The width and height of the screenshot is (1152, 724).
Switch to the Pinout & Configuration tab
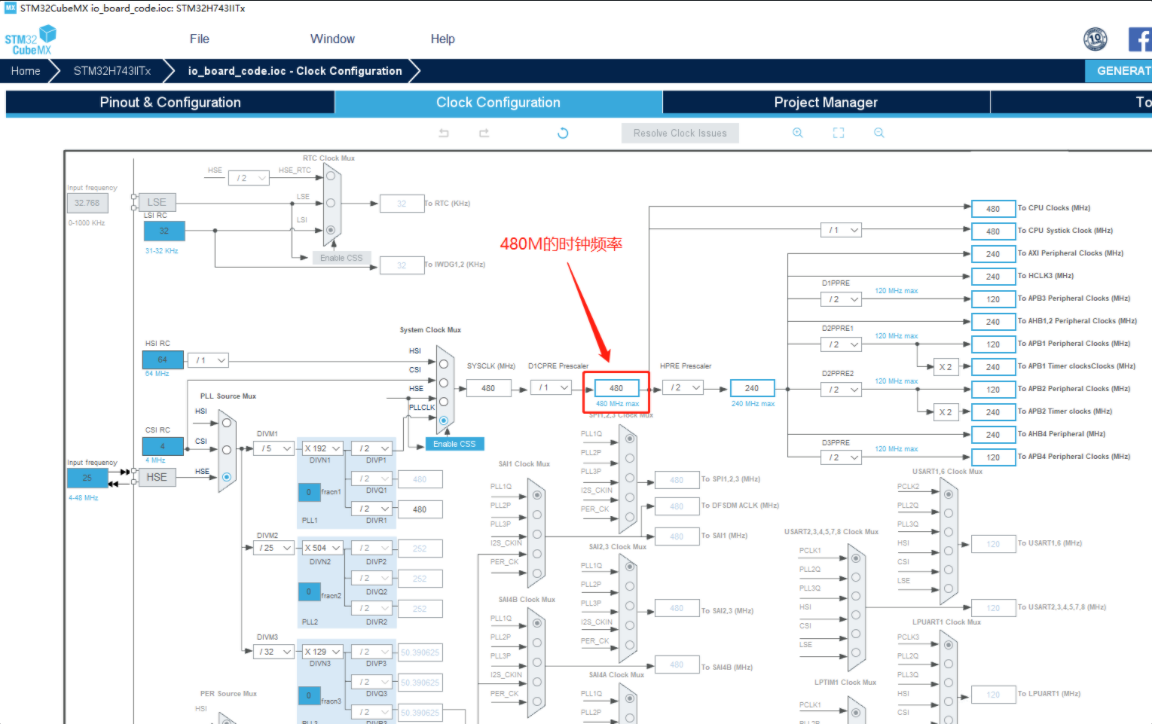[168, 102]
